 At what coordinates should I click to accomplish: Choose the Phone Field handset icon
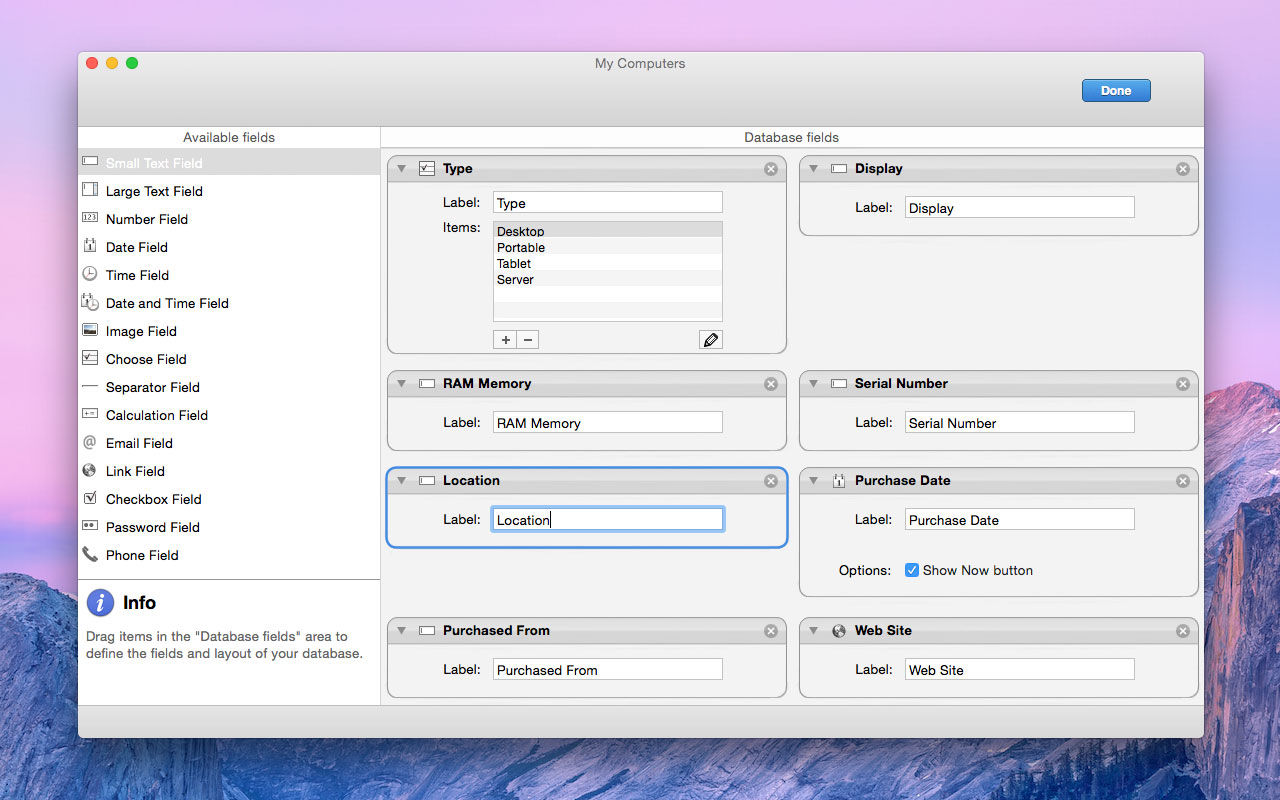coord(90,554)
